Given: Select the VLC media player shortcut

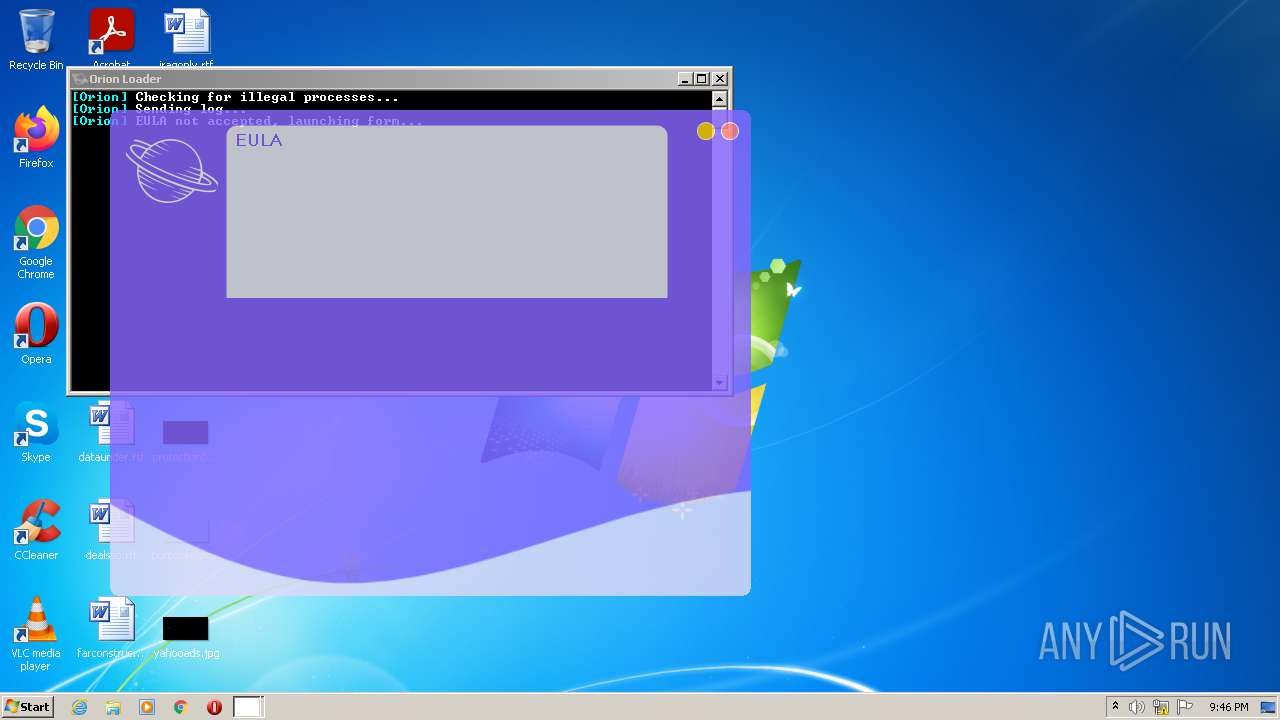Looking at the screenshot, I should click(36, 634).
